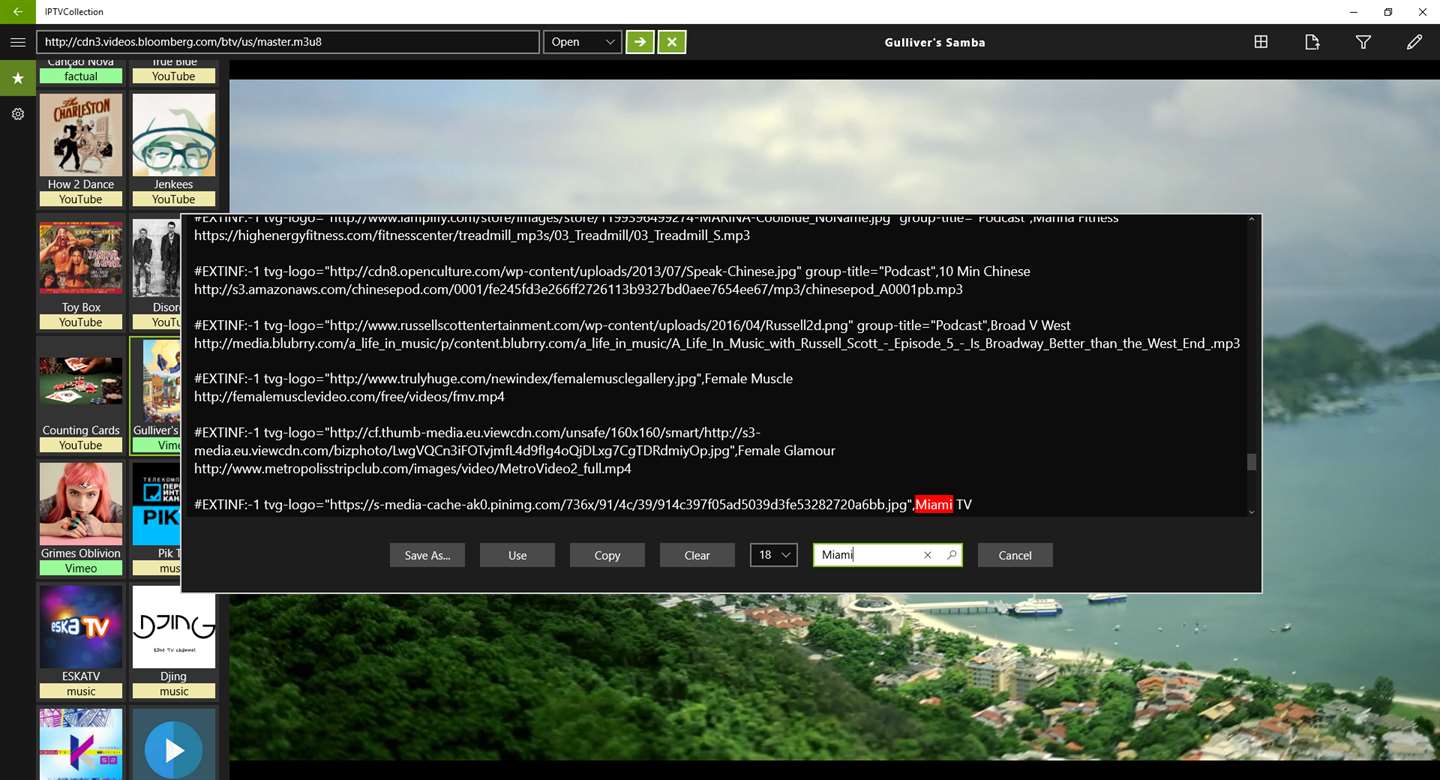The height and width of the screenshot is (780, 1440).
Task: Expand the font size 18 dropdown
Action: [x=774, y=555]
